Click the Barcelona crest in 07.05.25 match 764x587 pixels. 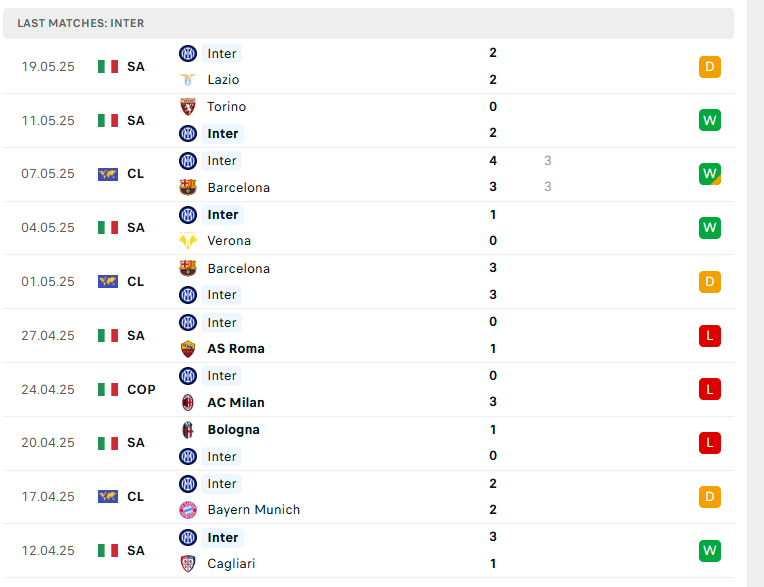tap(188, 187)
